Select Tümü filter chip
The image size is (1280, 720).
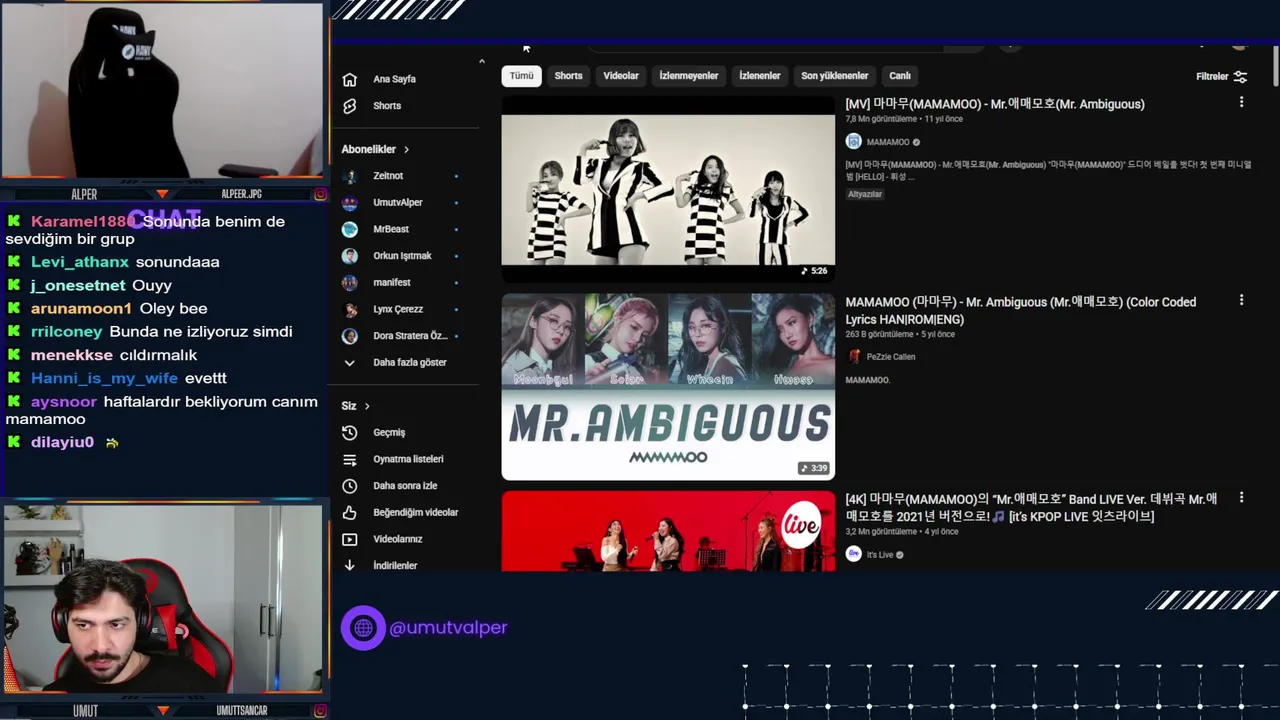(x=522, y=76)
